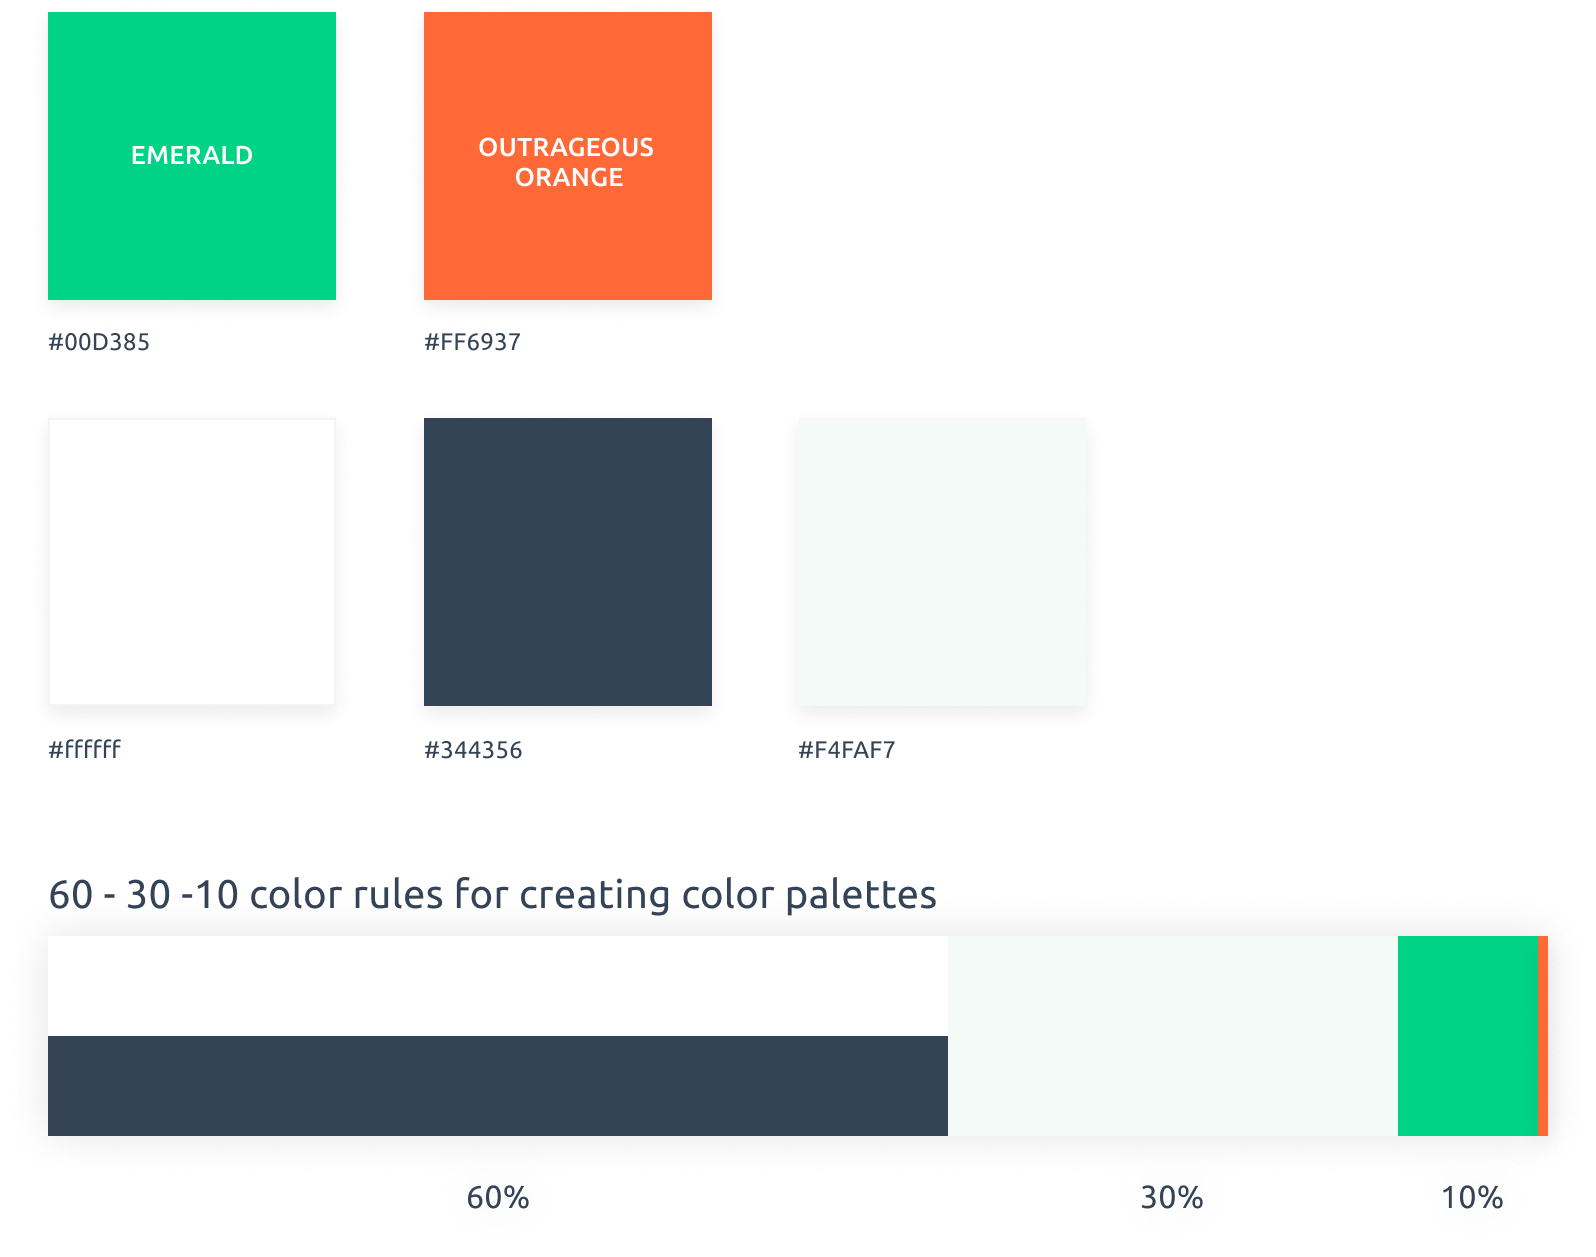
Task: Click the #00D385 hex code label
Action: tap(99, 342)
